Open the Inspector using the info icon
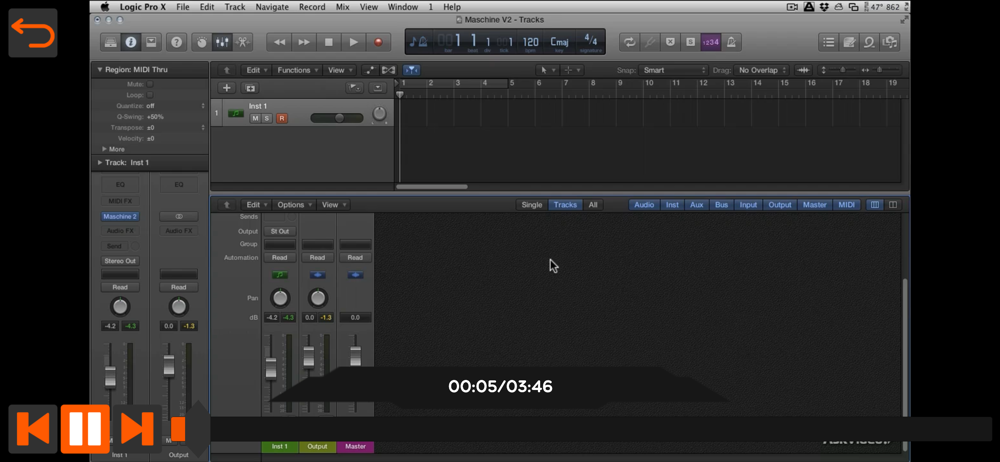This screenshot has height=462, width=1000. tap(131, 42)
